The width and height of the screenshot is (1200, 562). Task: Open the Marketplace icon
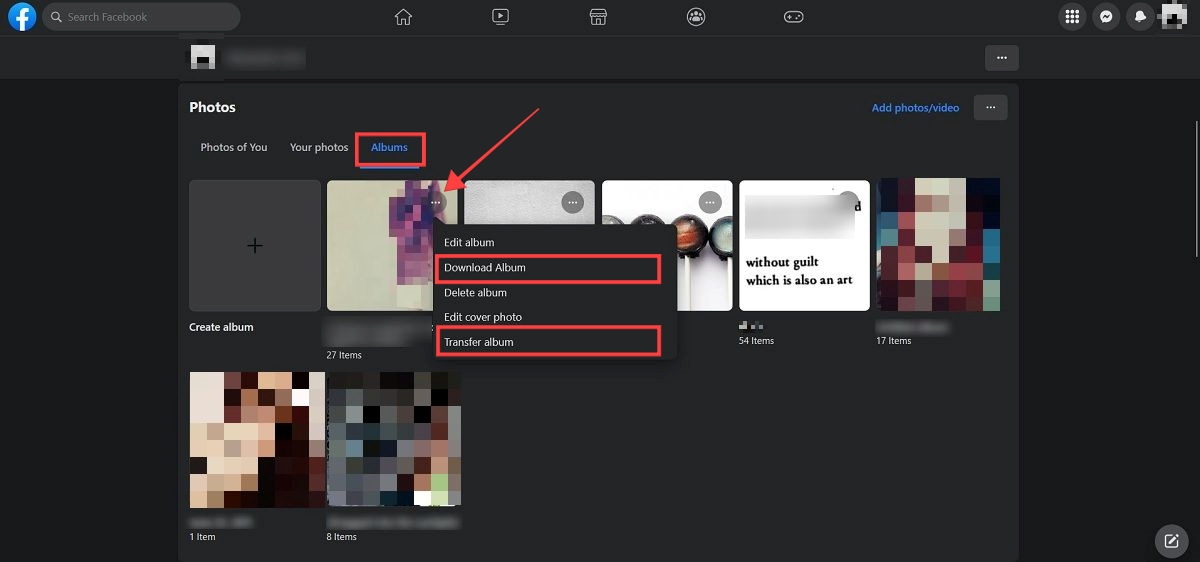[x=598, y=17]
